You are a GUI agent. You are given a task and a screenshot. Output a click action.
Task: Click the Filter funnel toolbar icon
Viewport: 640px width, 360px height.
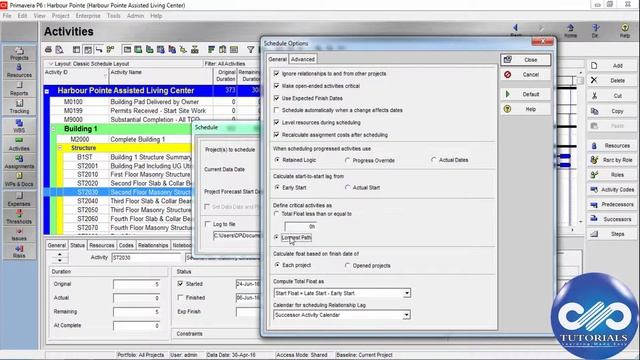point(251,50)
